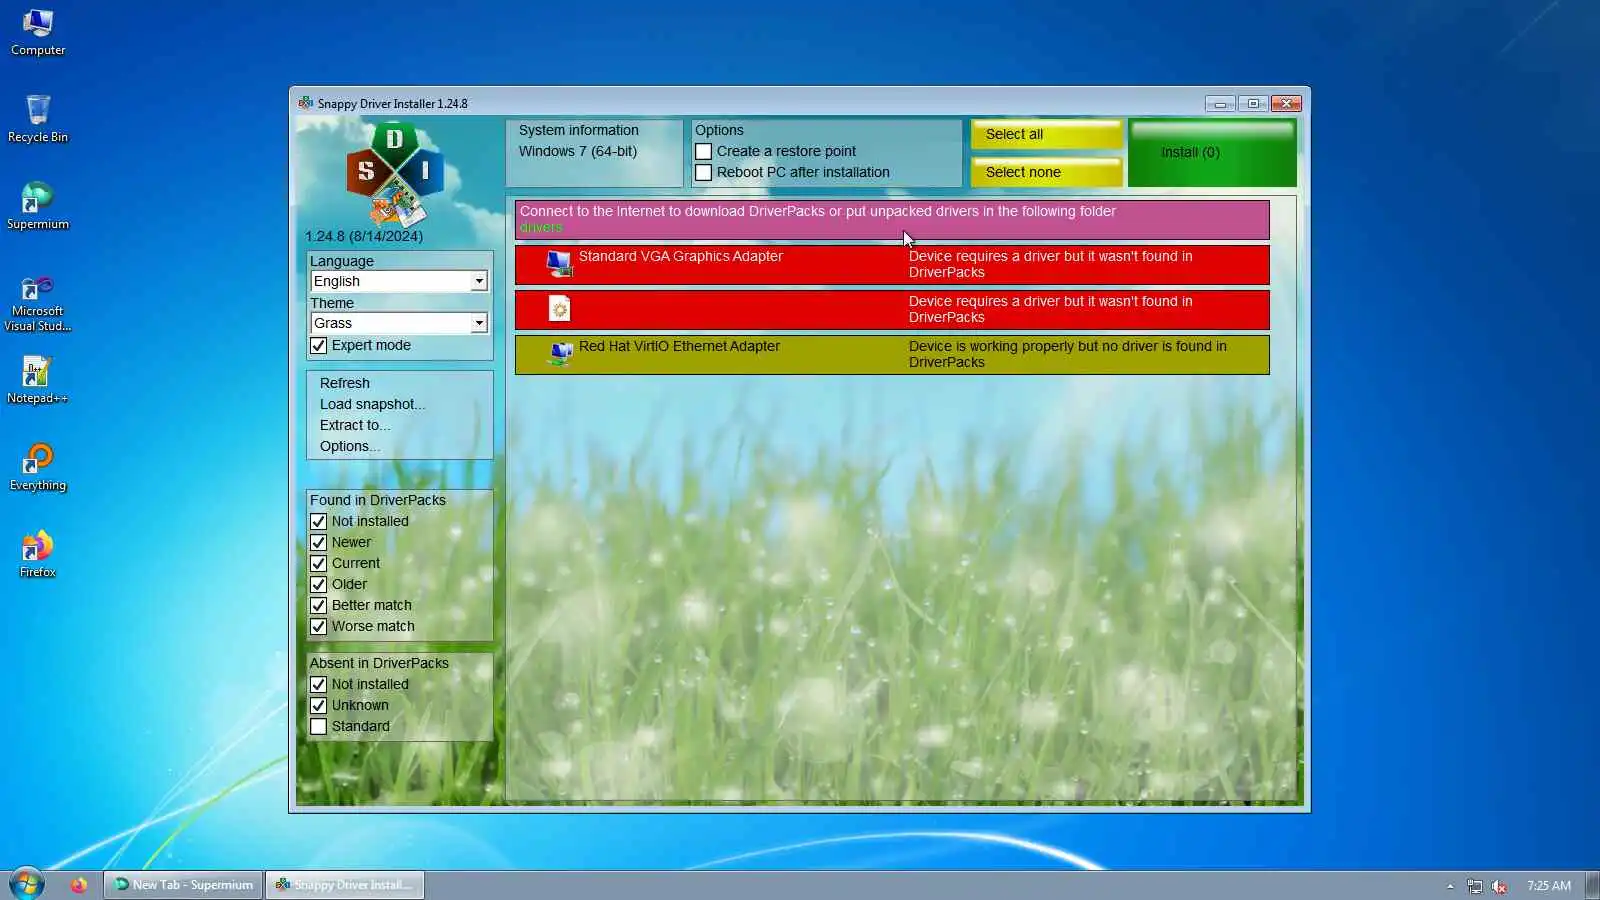Open the Computer desktop icon
1600x900 pixels.
(x=38, y=32)
